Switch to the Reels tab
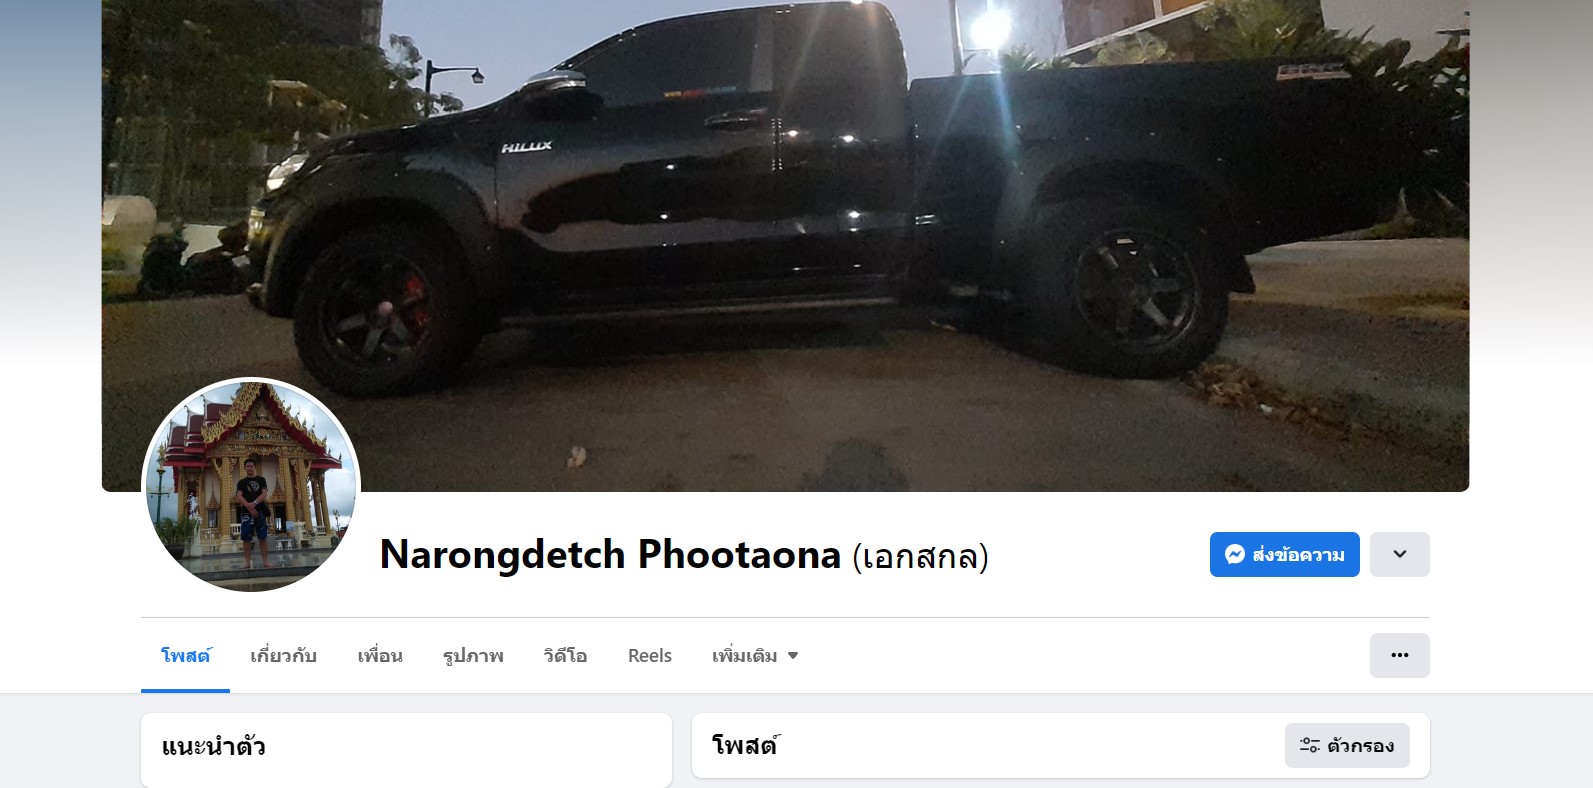This screenshot has height=788, width=1593. pos(650,656)
